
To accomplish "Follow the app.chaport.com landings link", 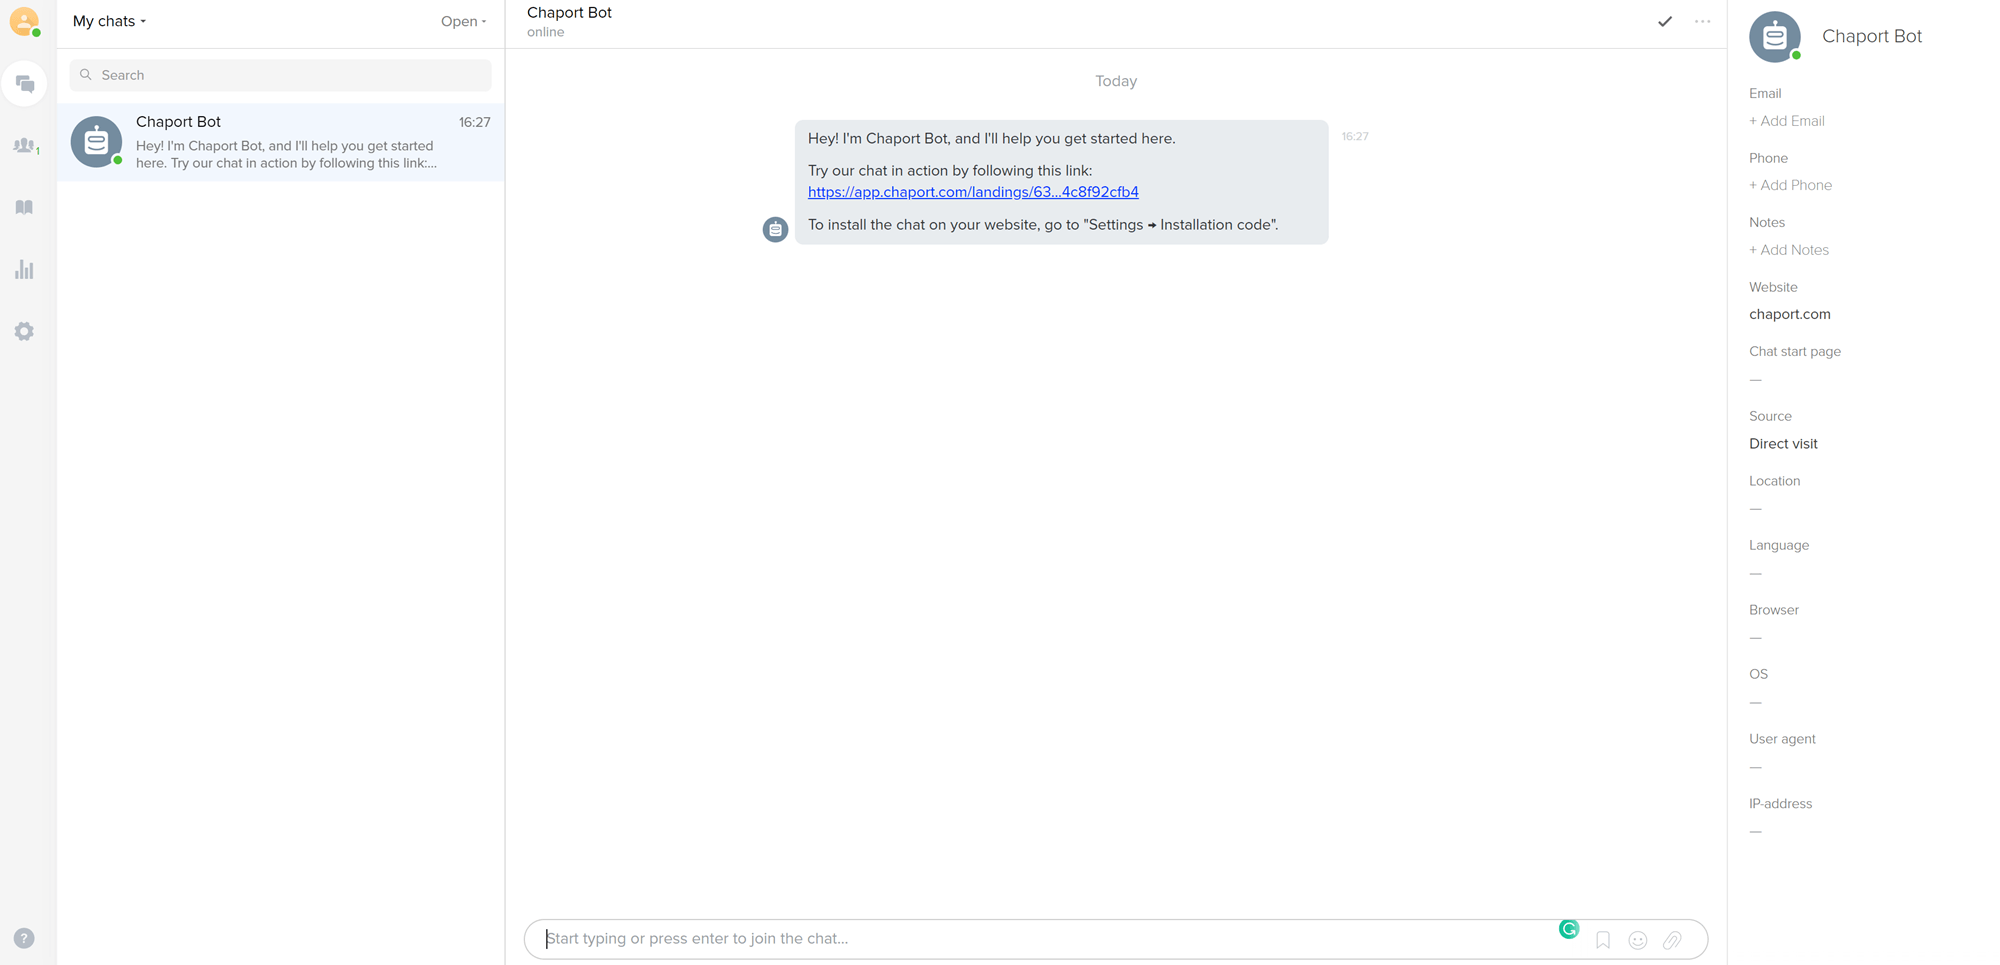I will coord(973,192).
